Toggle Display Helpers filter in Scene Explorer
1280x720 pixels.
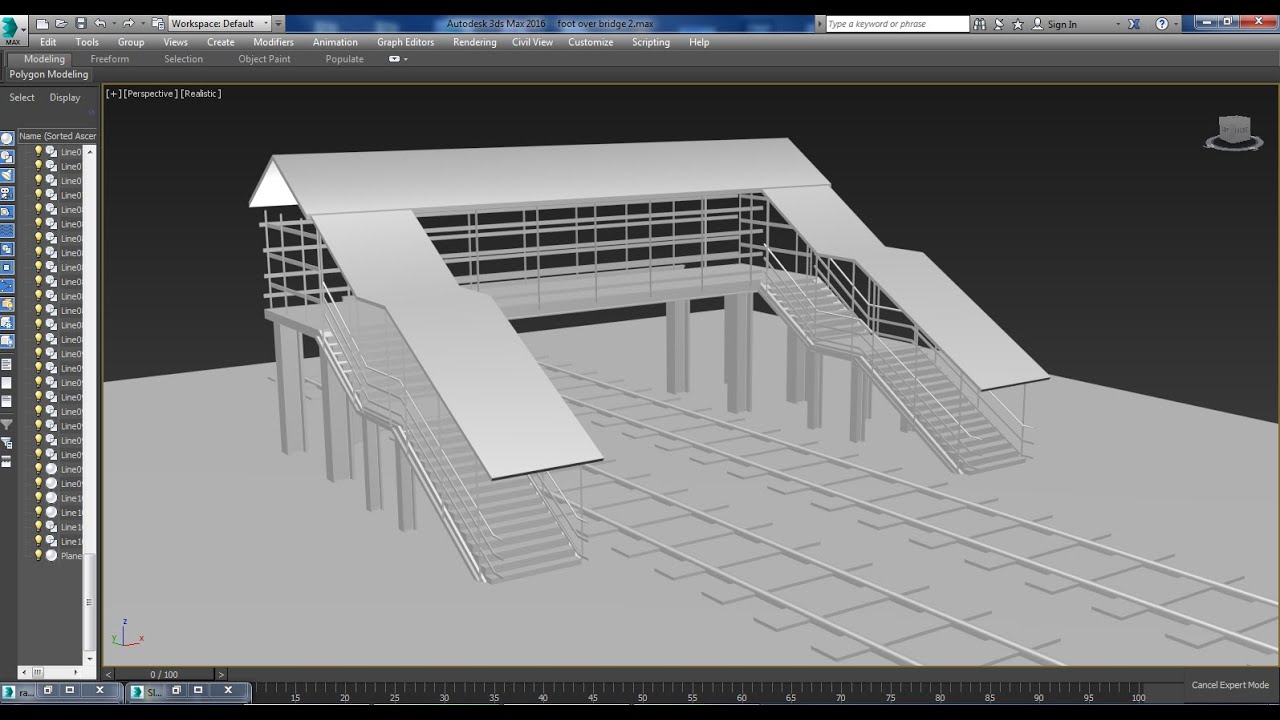pos(7,212)
